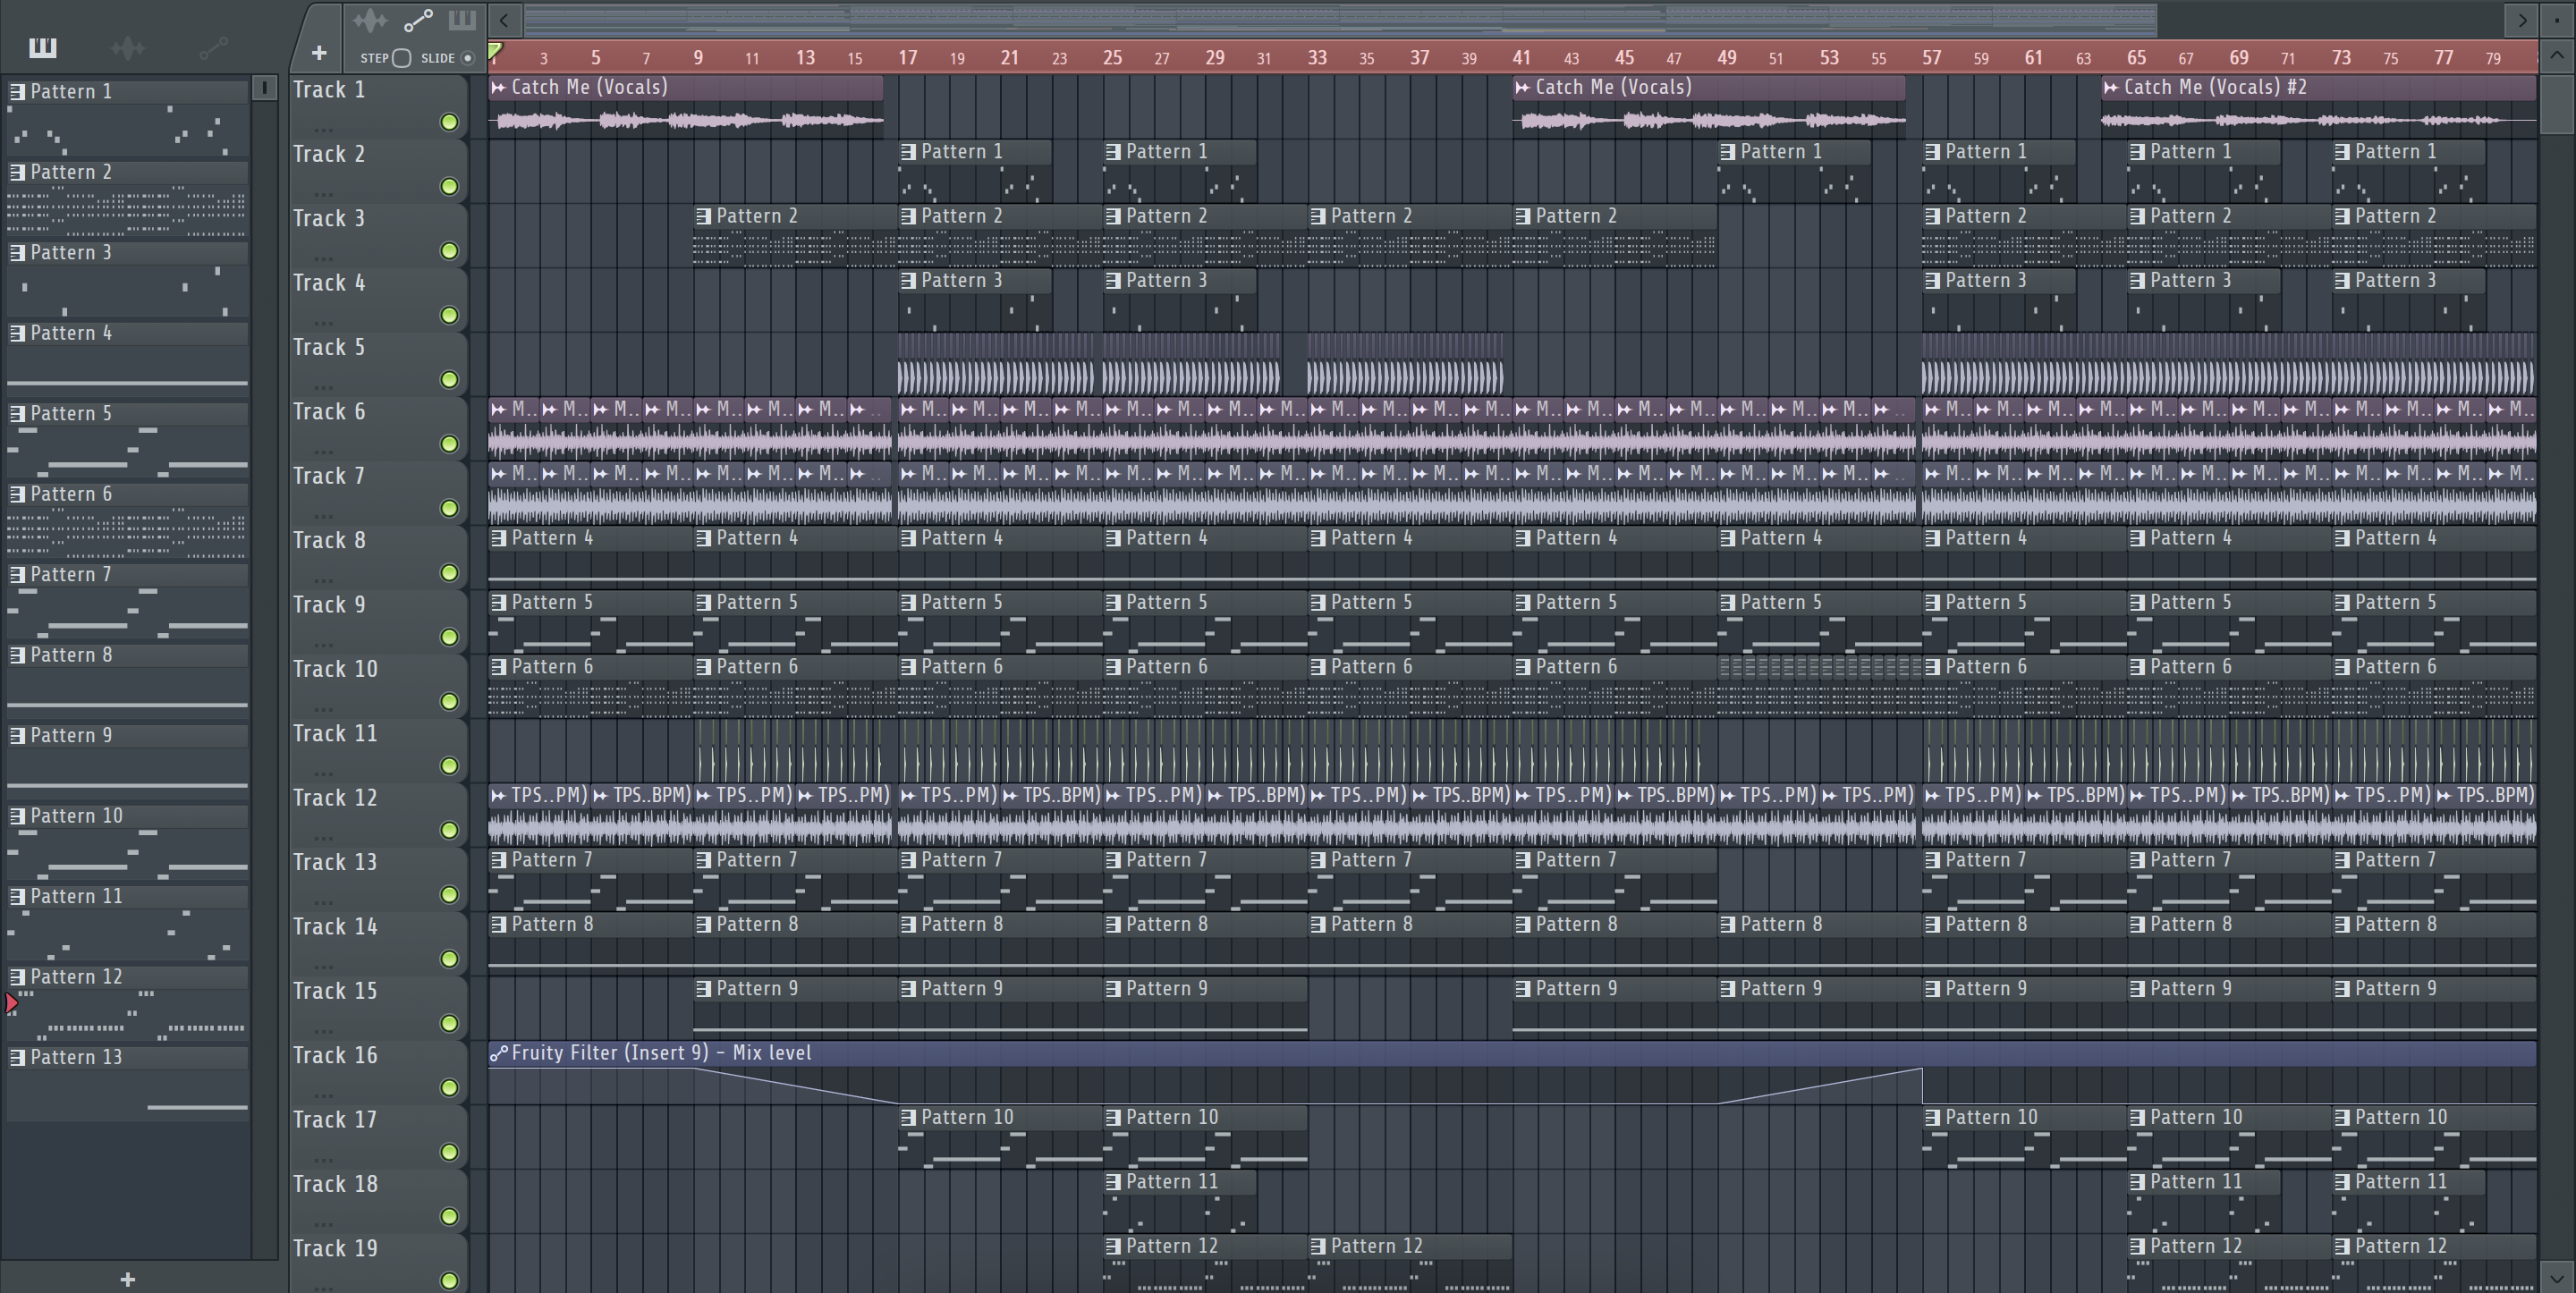This screenshot has height=1293, width=2576.
Task: Open menu of Pattern 2 clip at bar 9
Action: pos(703,216)
